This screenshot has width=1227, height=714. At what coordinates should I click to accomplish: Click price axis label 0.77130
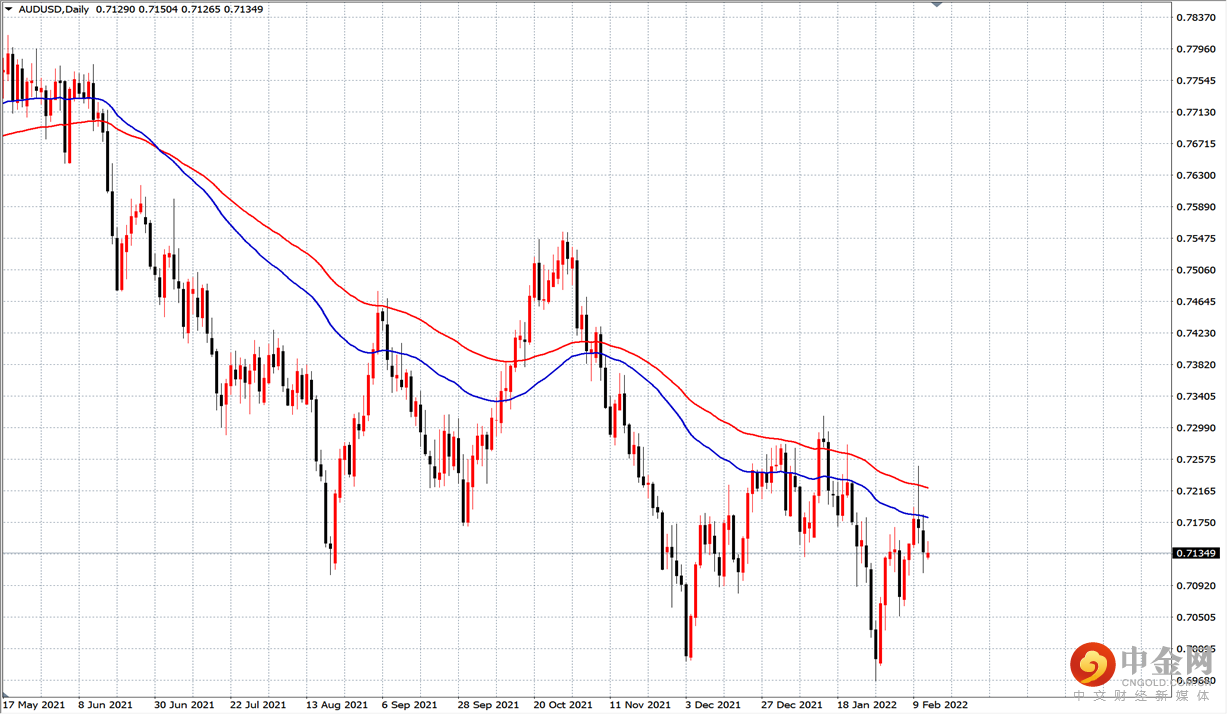tap(1195, 112)
